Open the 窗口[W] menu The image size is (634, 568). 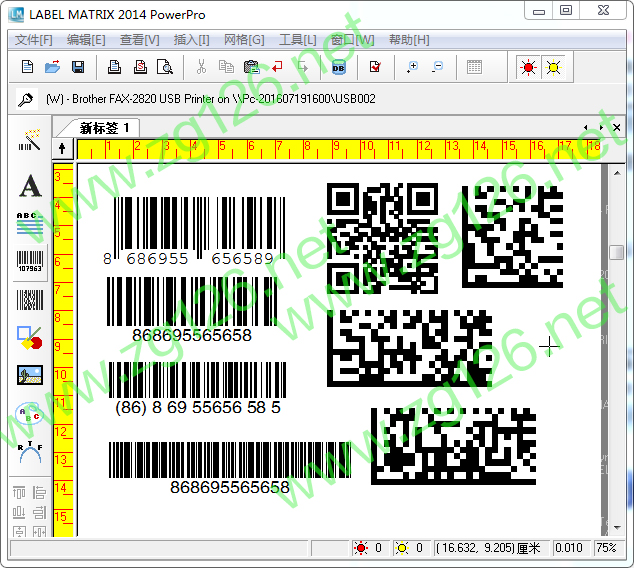(353, 40)
